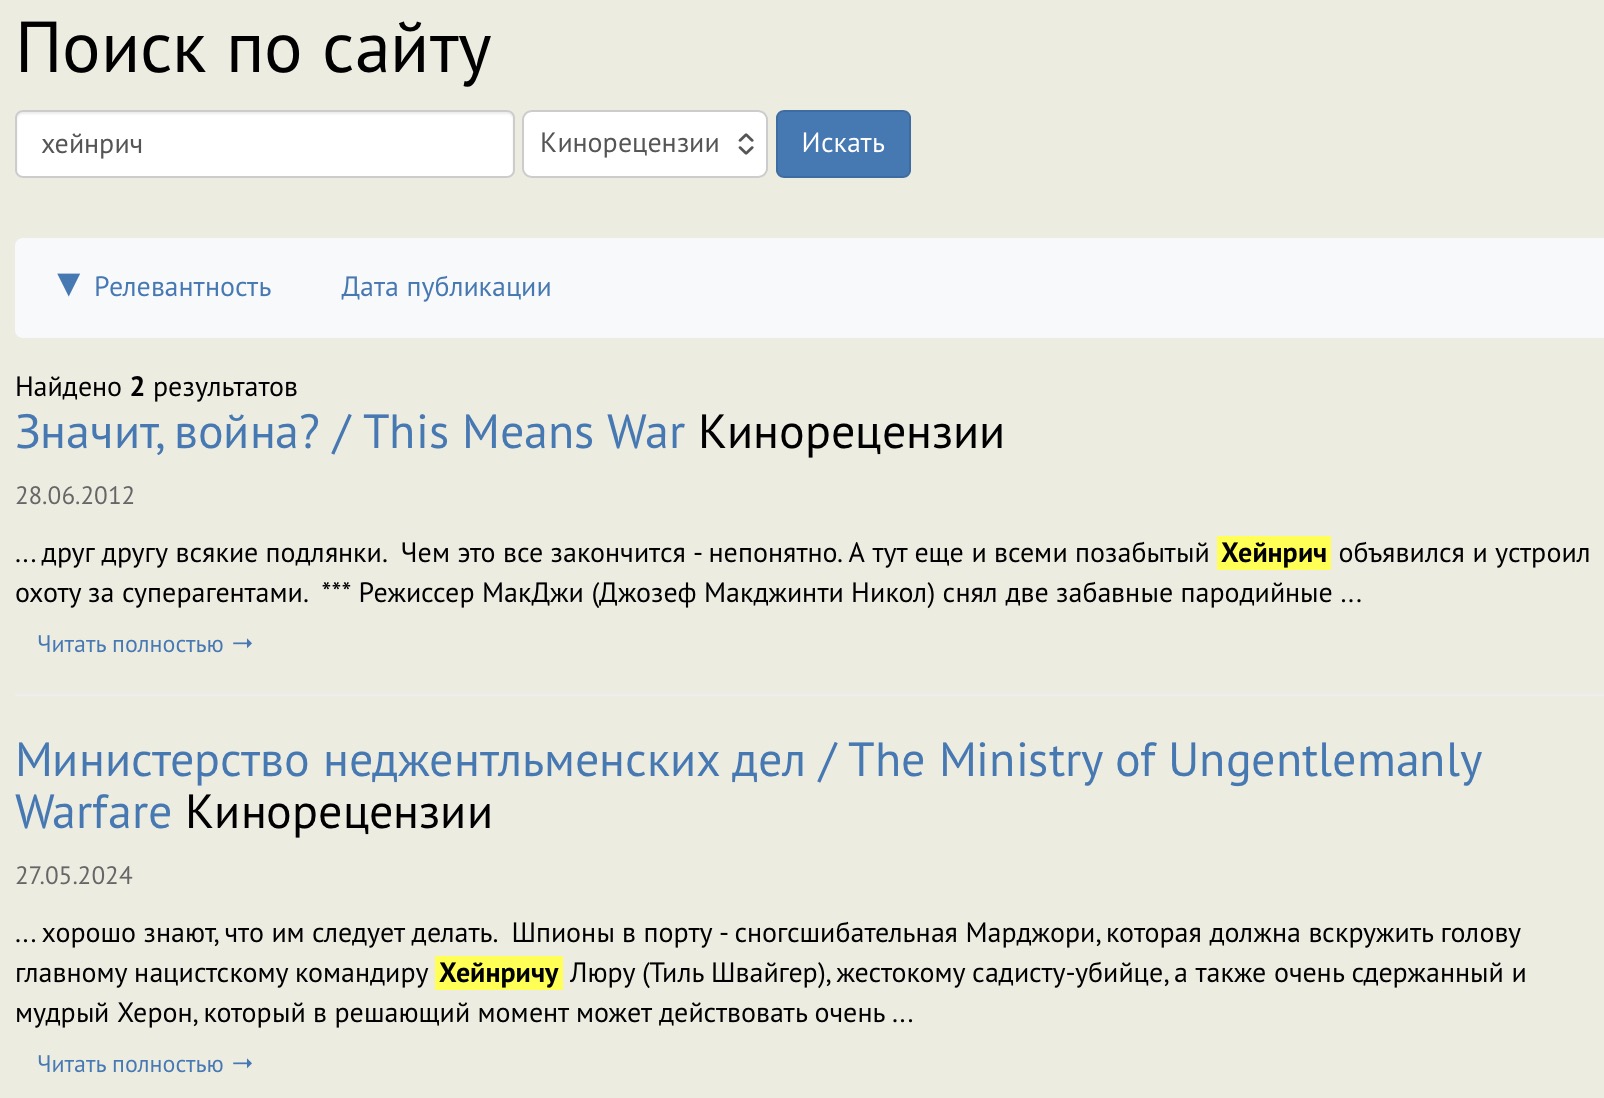The width and height of the screenshot is (1604, 1098).
Task: Sort results by Релевантность
Action: pyautogui.click(x=182, y=287)
